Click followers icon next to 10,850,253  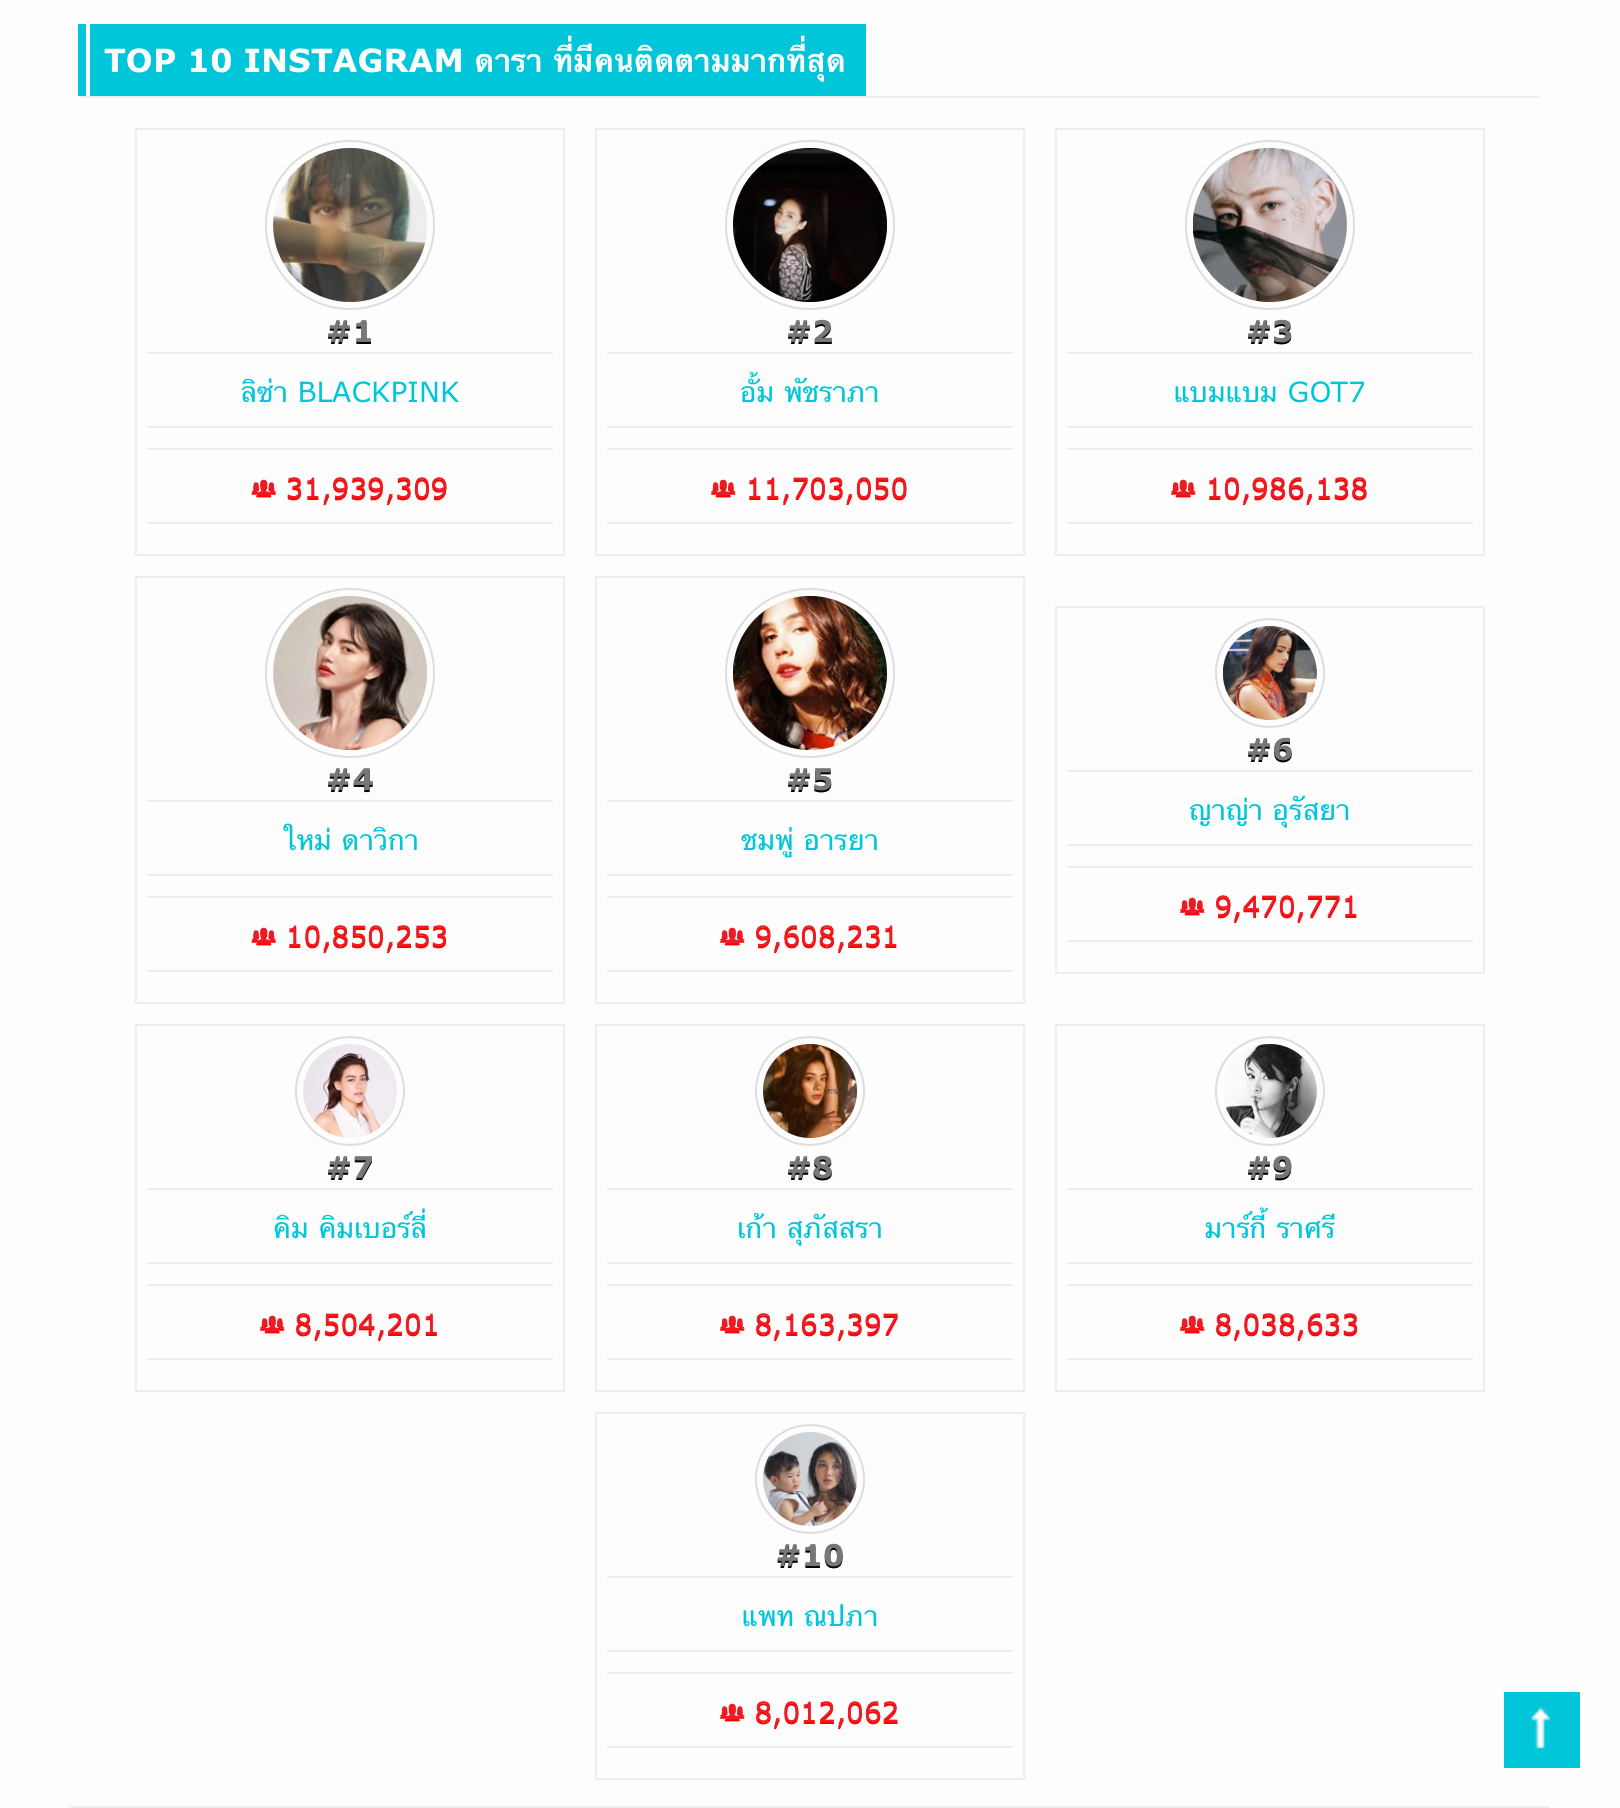263,937
